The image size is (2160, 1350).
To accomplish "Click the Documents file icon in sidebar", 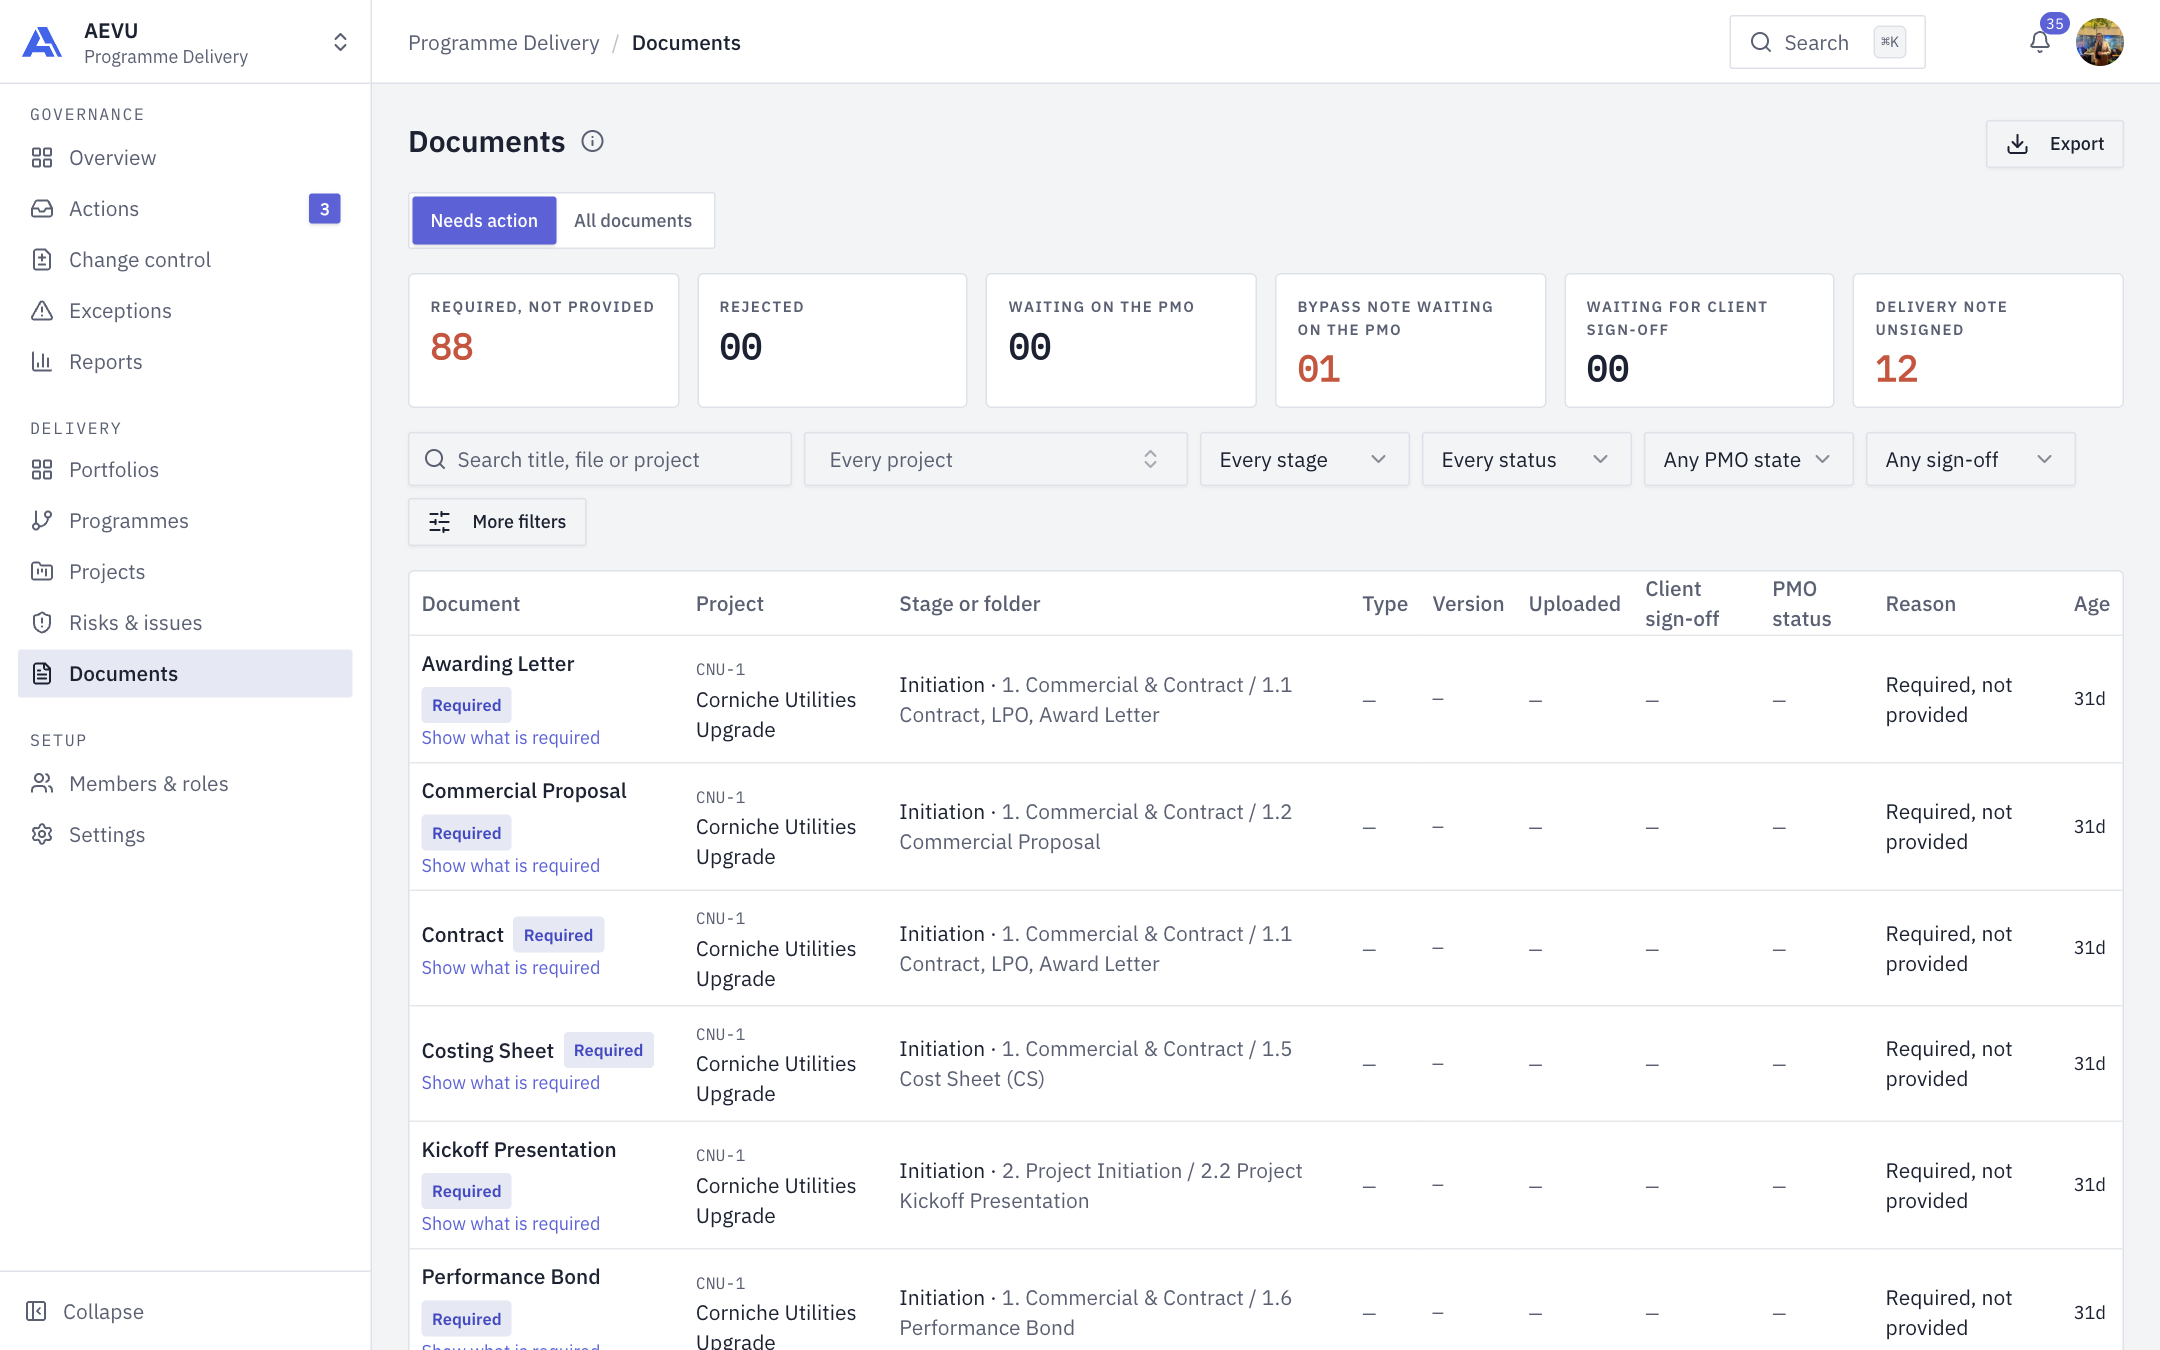I will (x=42, y=674).
